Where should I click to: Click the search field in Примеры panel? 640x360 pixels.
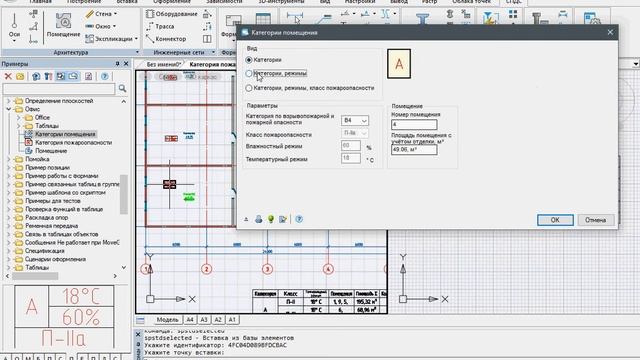point(59,89)
